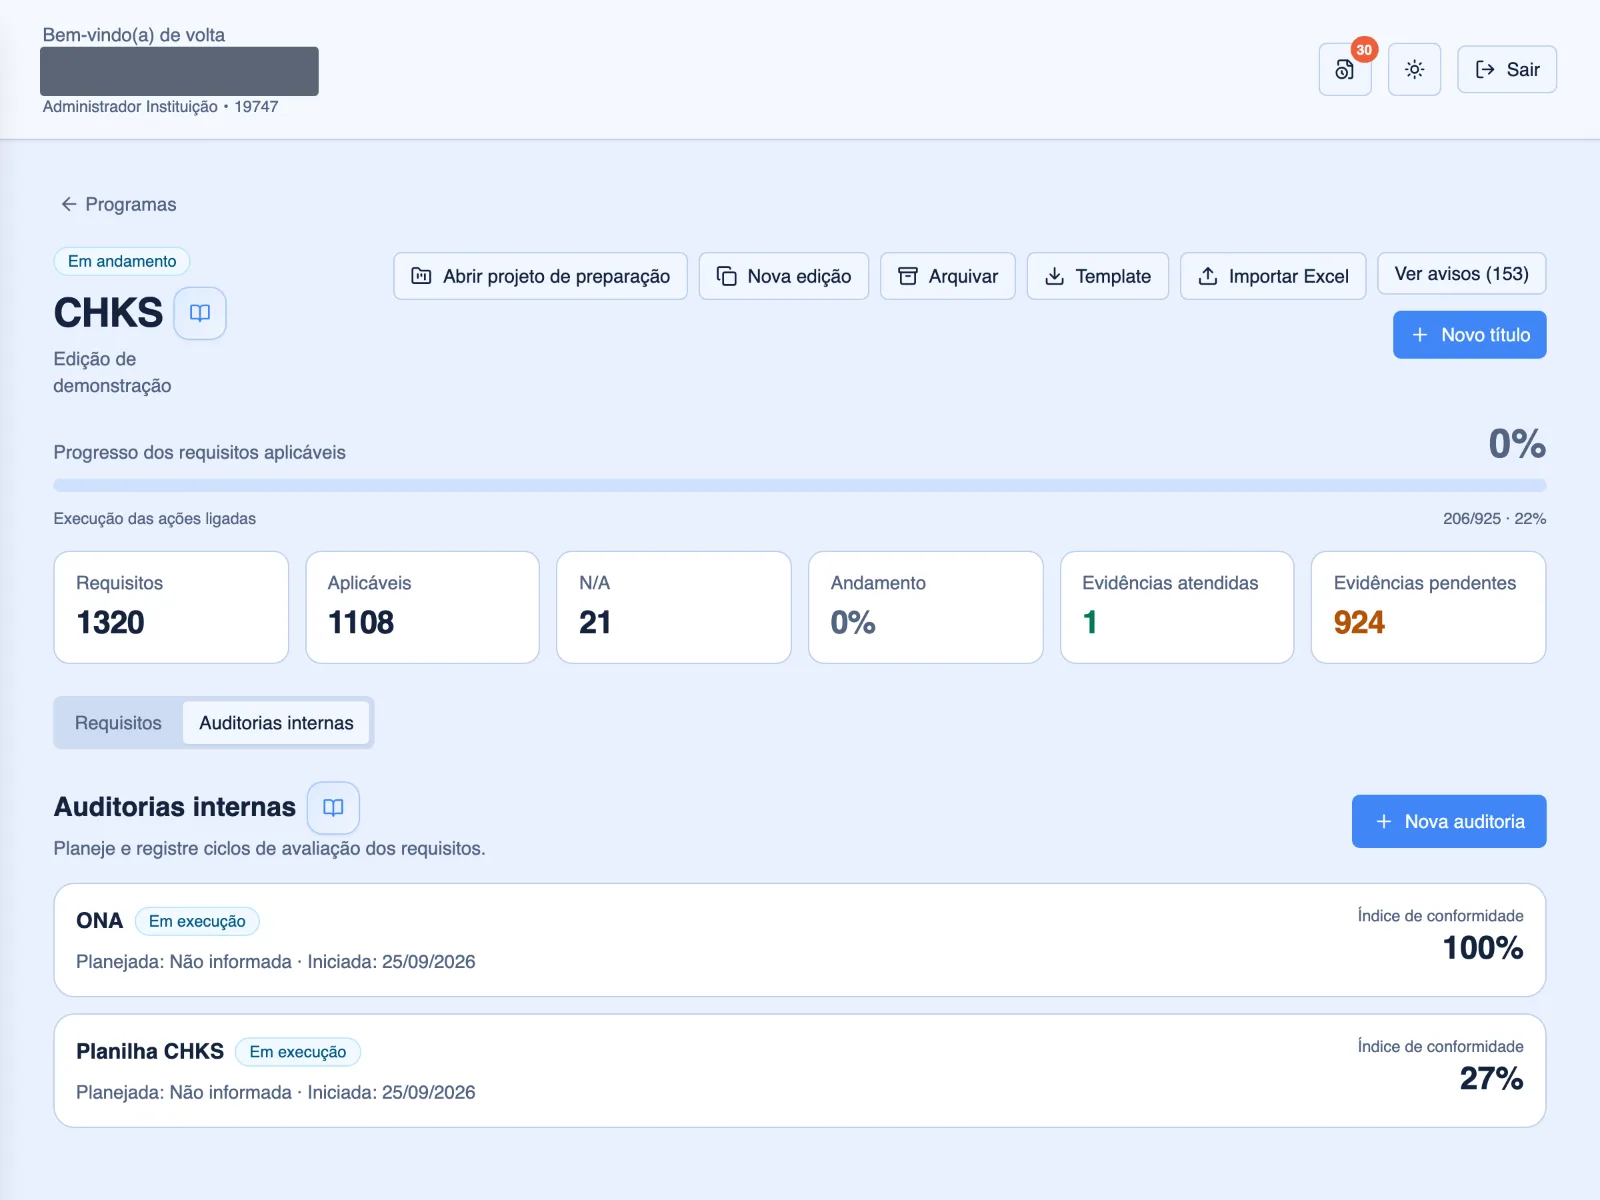Open the ONA audit row

click(x=800, y=940)
